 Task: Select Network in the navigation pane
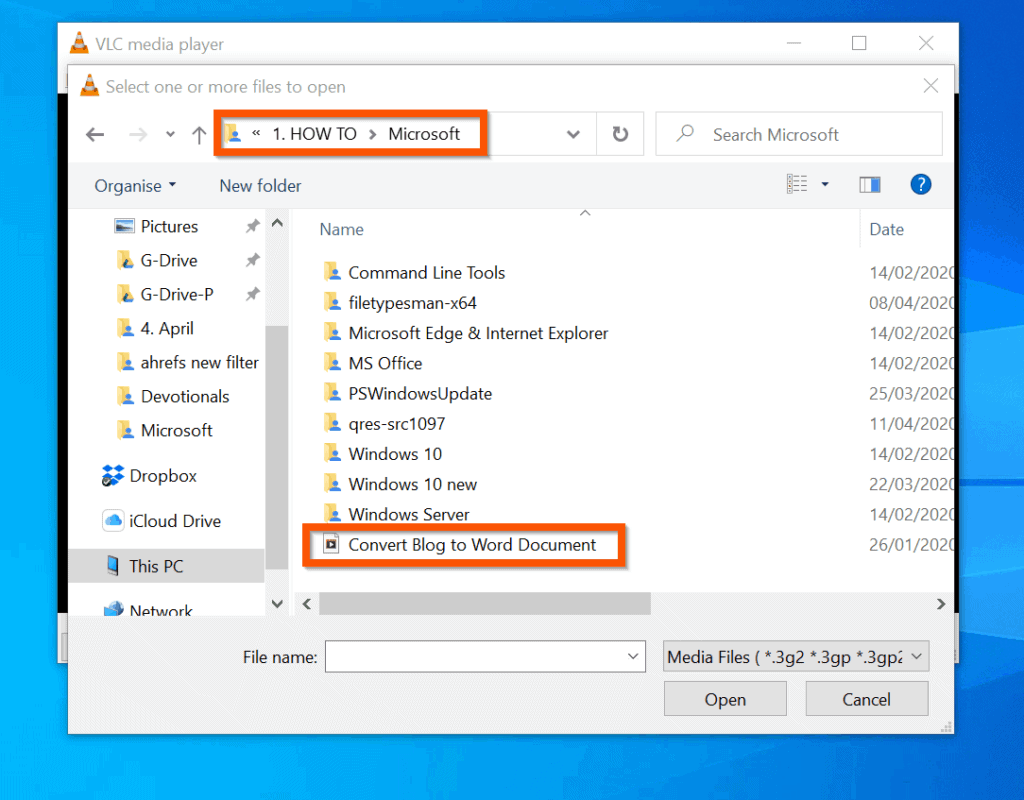[x=161, y=610]
